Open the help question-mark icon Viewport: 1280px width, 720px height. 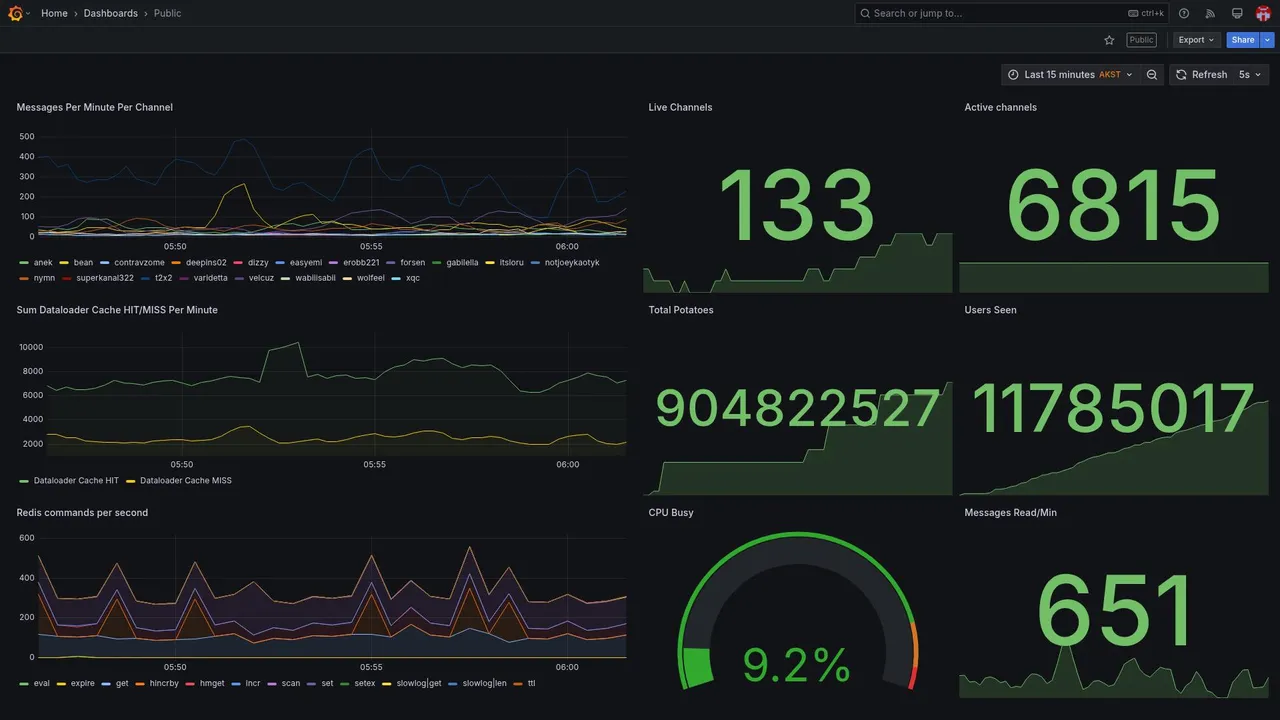pos(1184,13)
